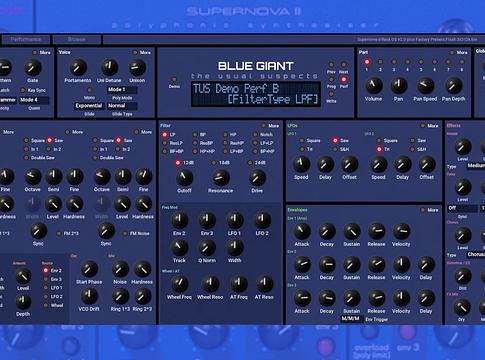
Task: Click the Prev patch button
Action: [x=331, y=65]
